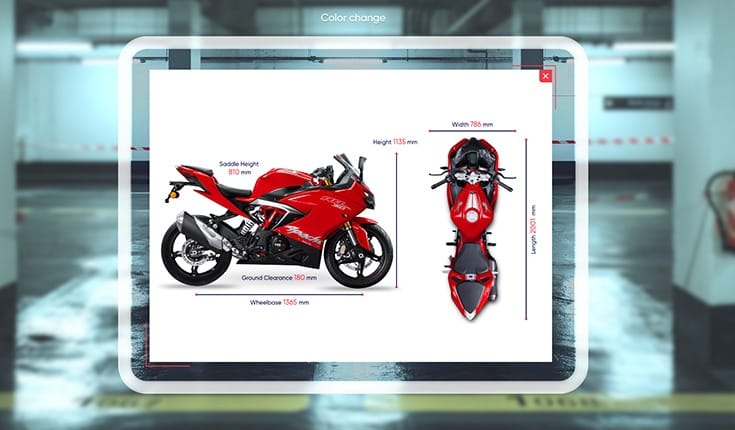Click the top view motorcycle image
Viewport: 735px width, 430px height.
click(472, 228)
